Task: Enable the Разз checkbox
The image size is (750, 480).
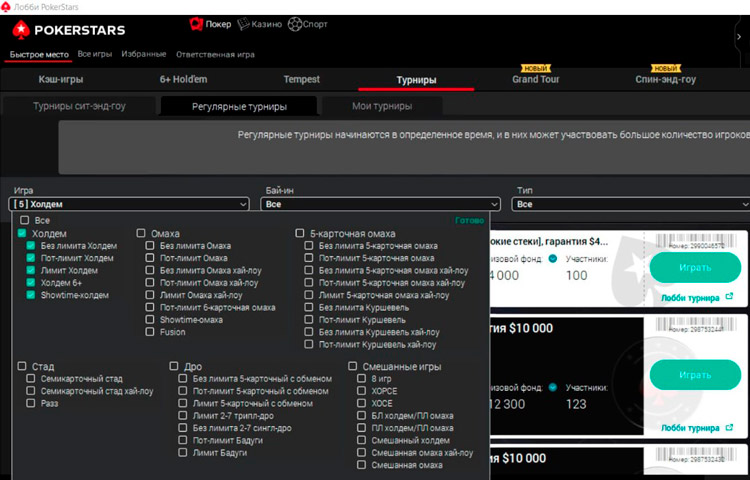Action: 31,403
